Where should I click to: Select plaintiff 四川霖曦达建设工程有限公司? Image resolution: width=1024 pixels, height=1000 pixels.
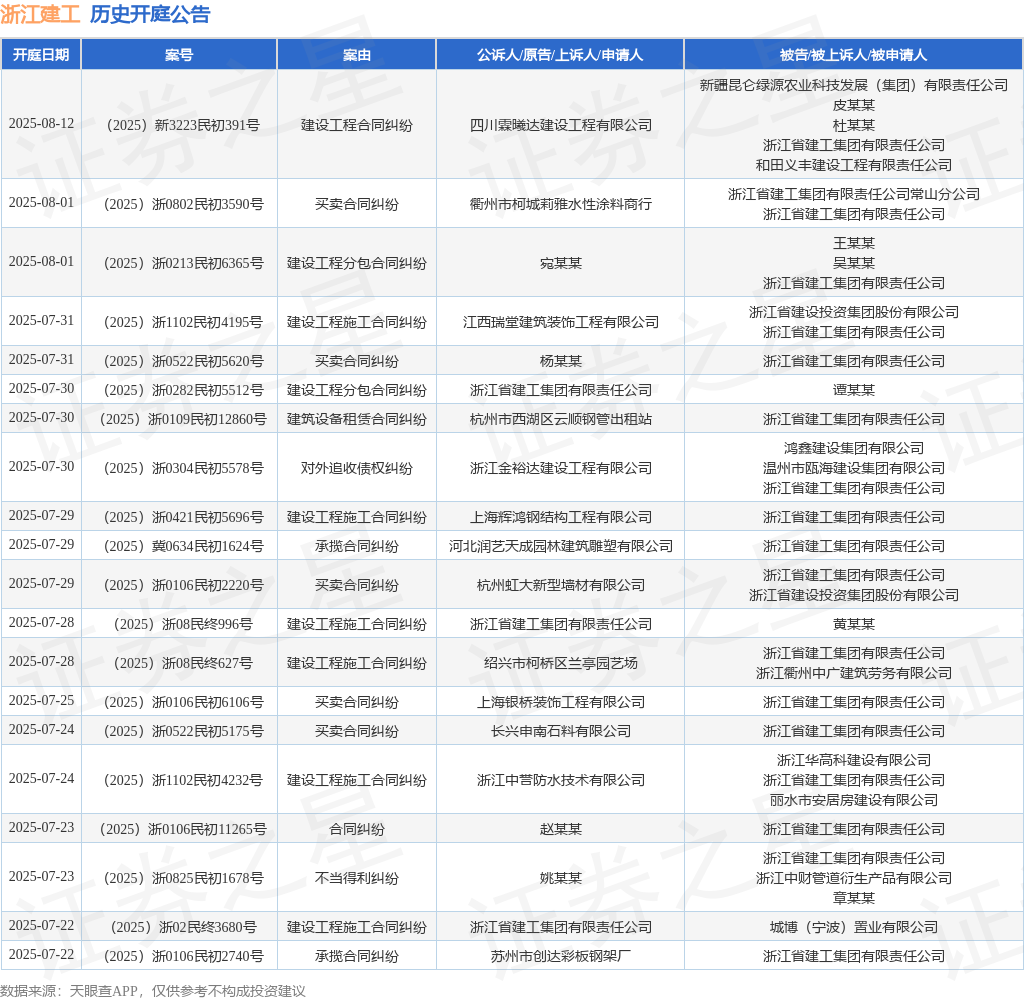(x=561, y=125)
